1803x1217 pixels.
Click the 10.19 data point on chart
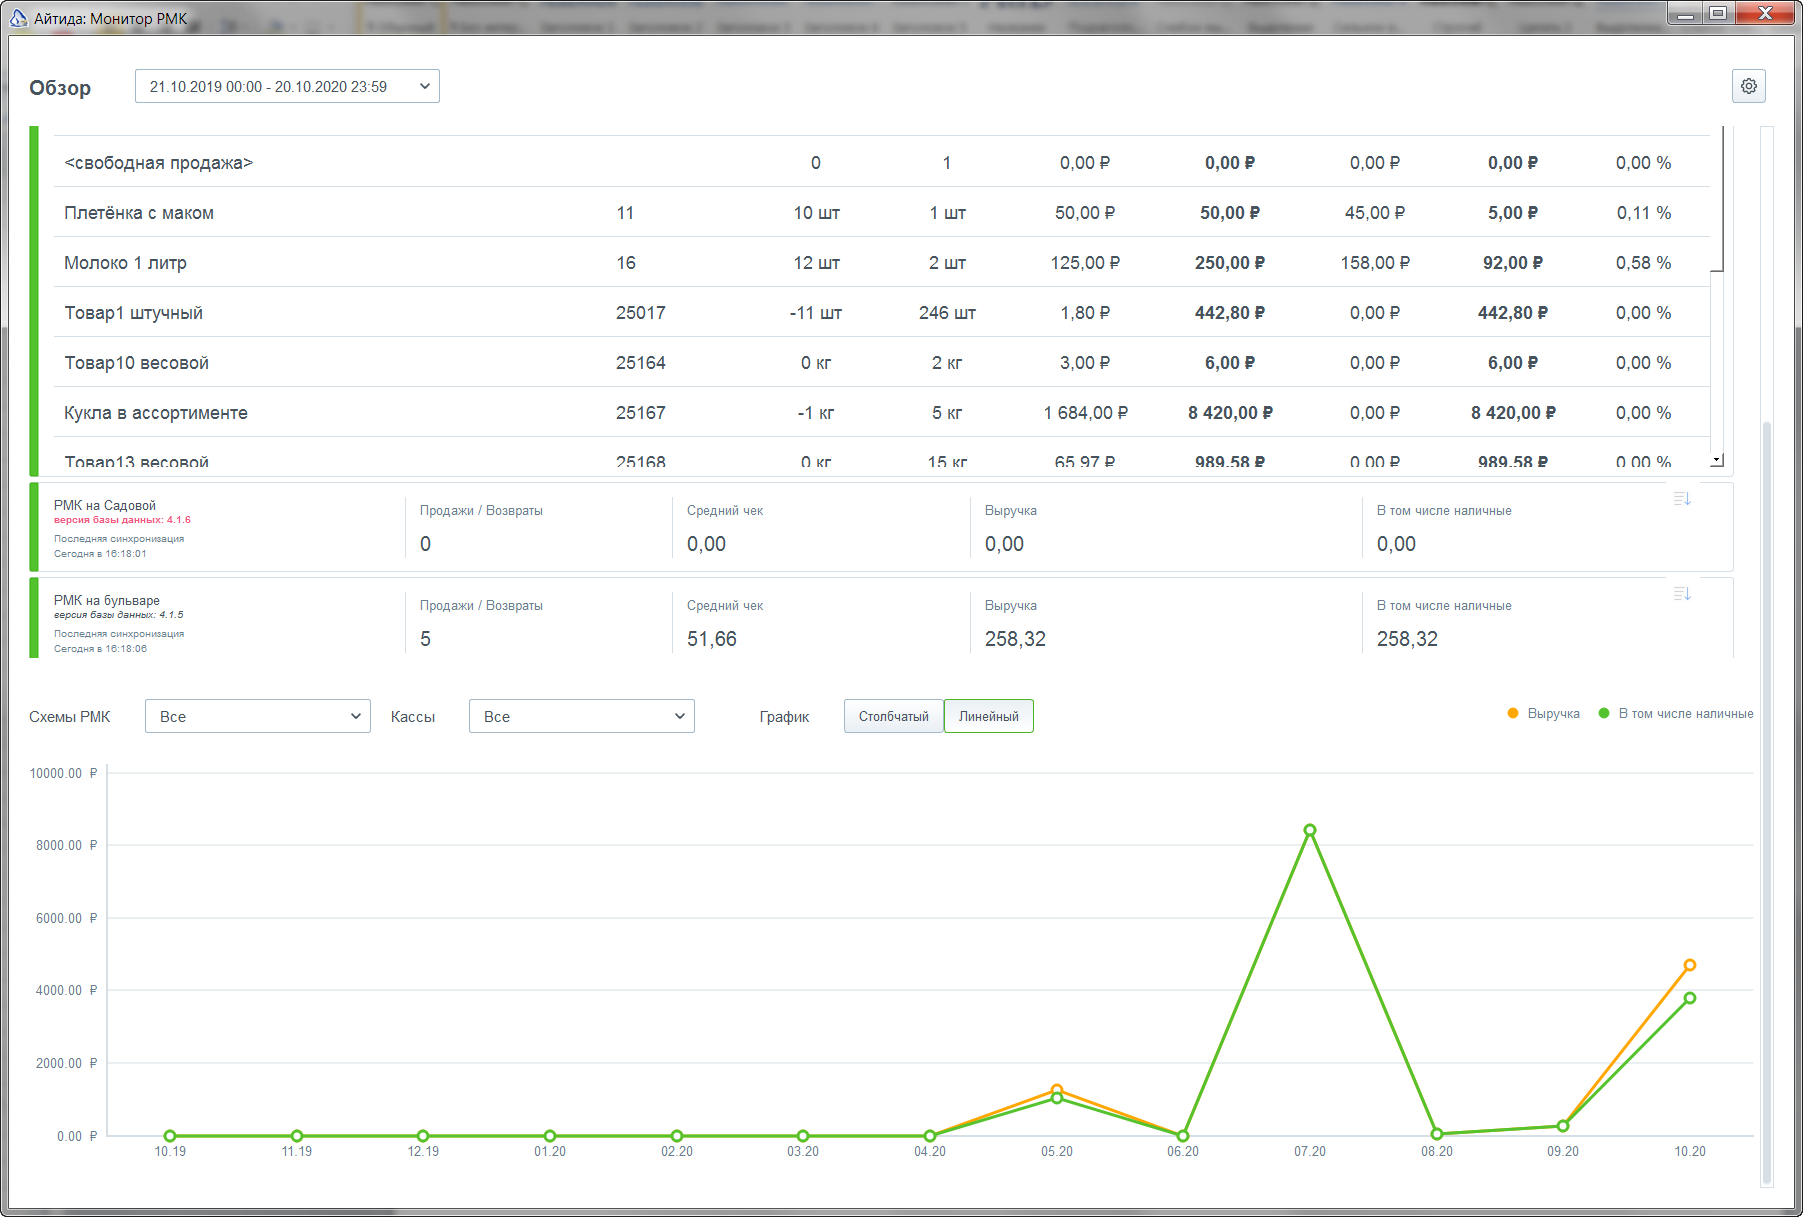pos(170,1136)
